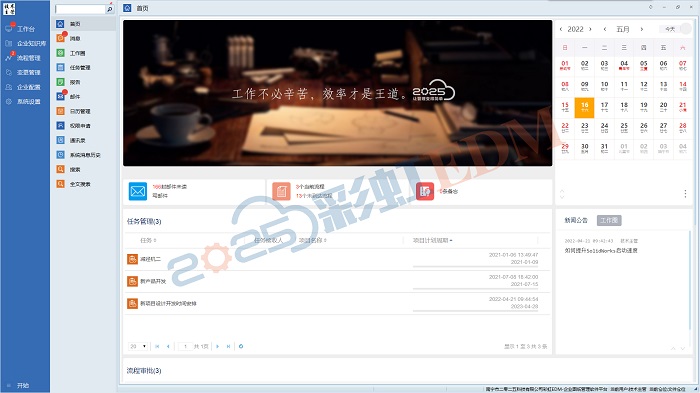700x393 pixels.
Task: Open 系统设置 gear item
Action: 29,101
